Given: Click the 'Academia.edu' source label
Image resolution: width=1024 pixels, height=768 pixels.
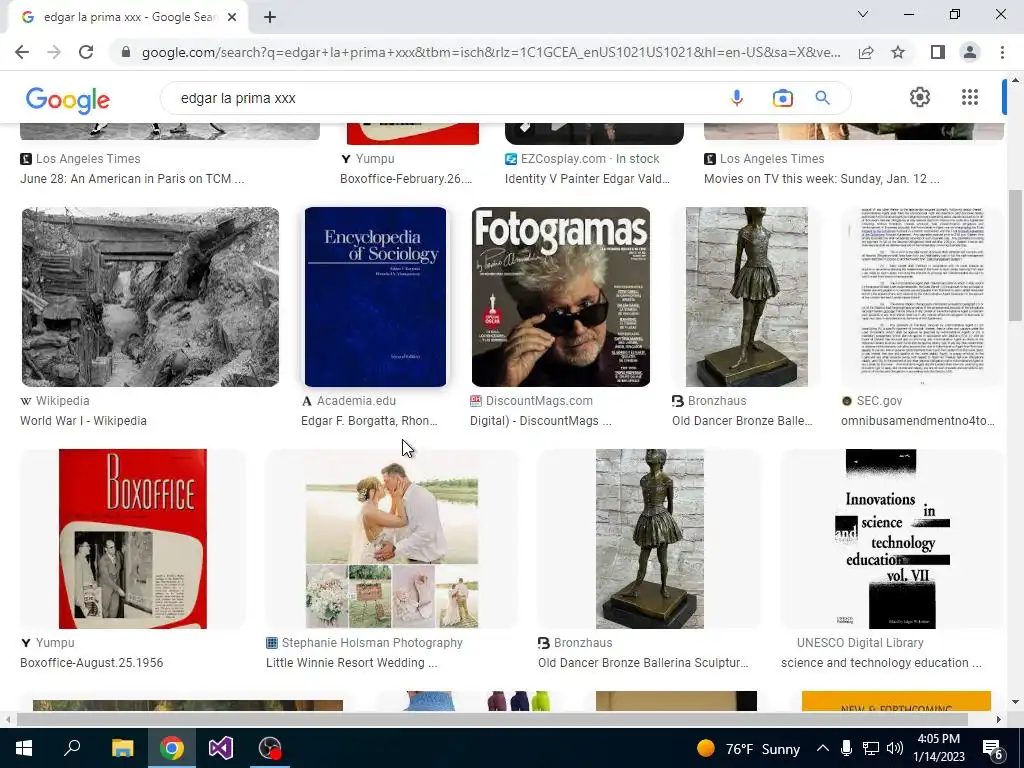Looking at the screenshot, I should pos(356,401).
